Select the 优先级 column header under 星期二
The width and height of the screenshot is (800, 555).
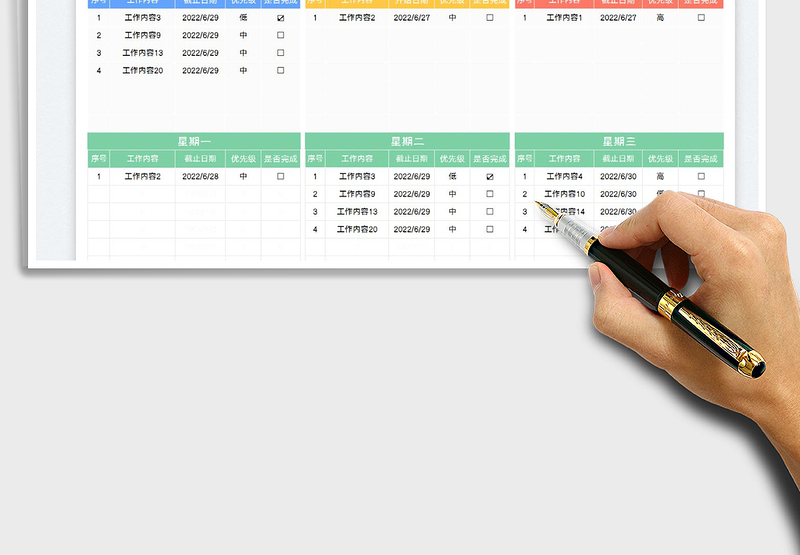click(x=452, y=158)
